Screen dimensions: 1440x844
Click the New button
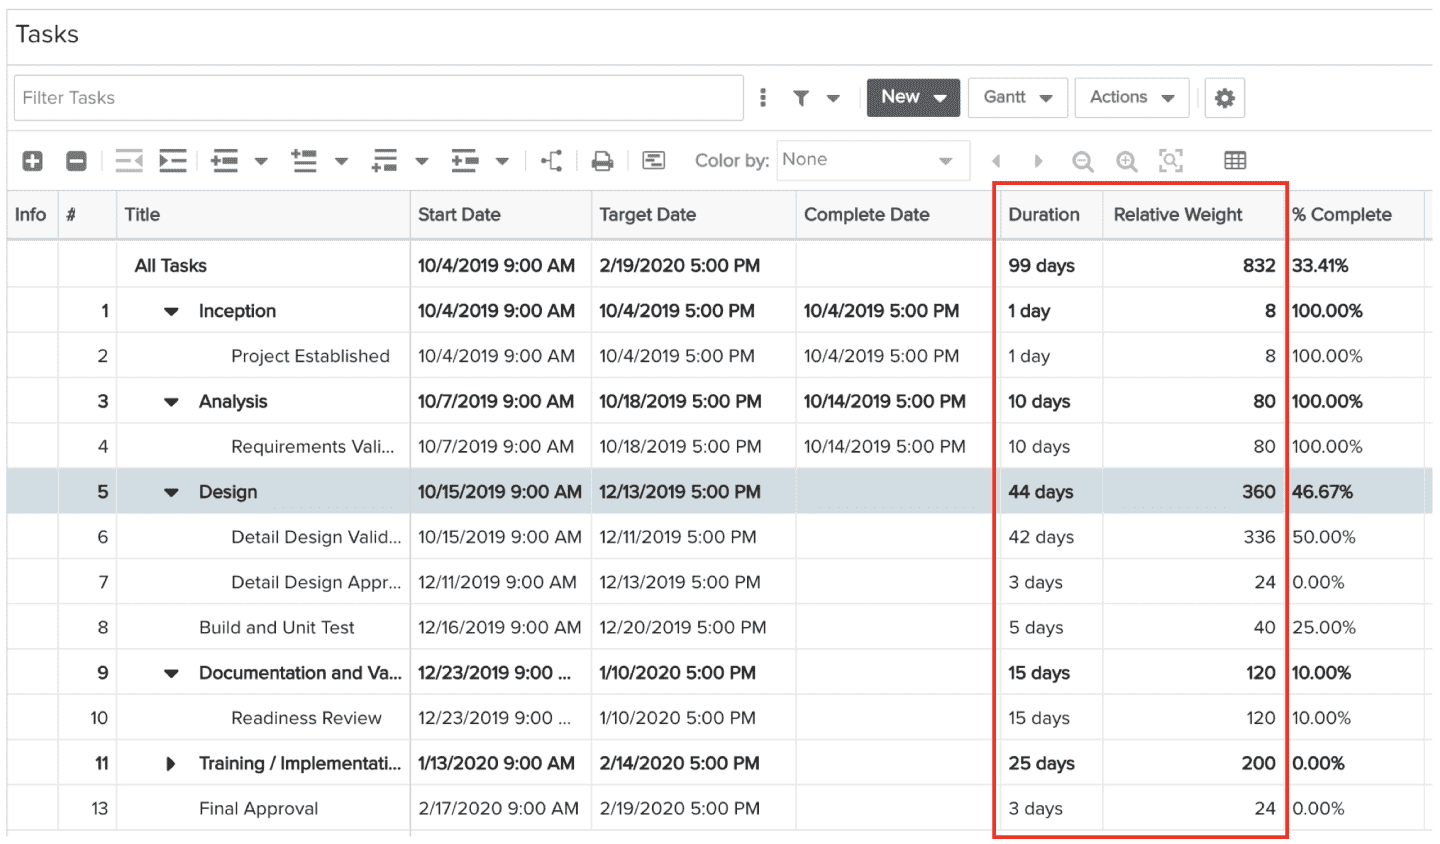pos(912,97)
